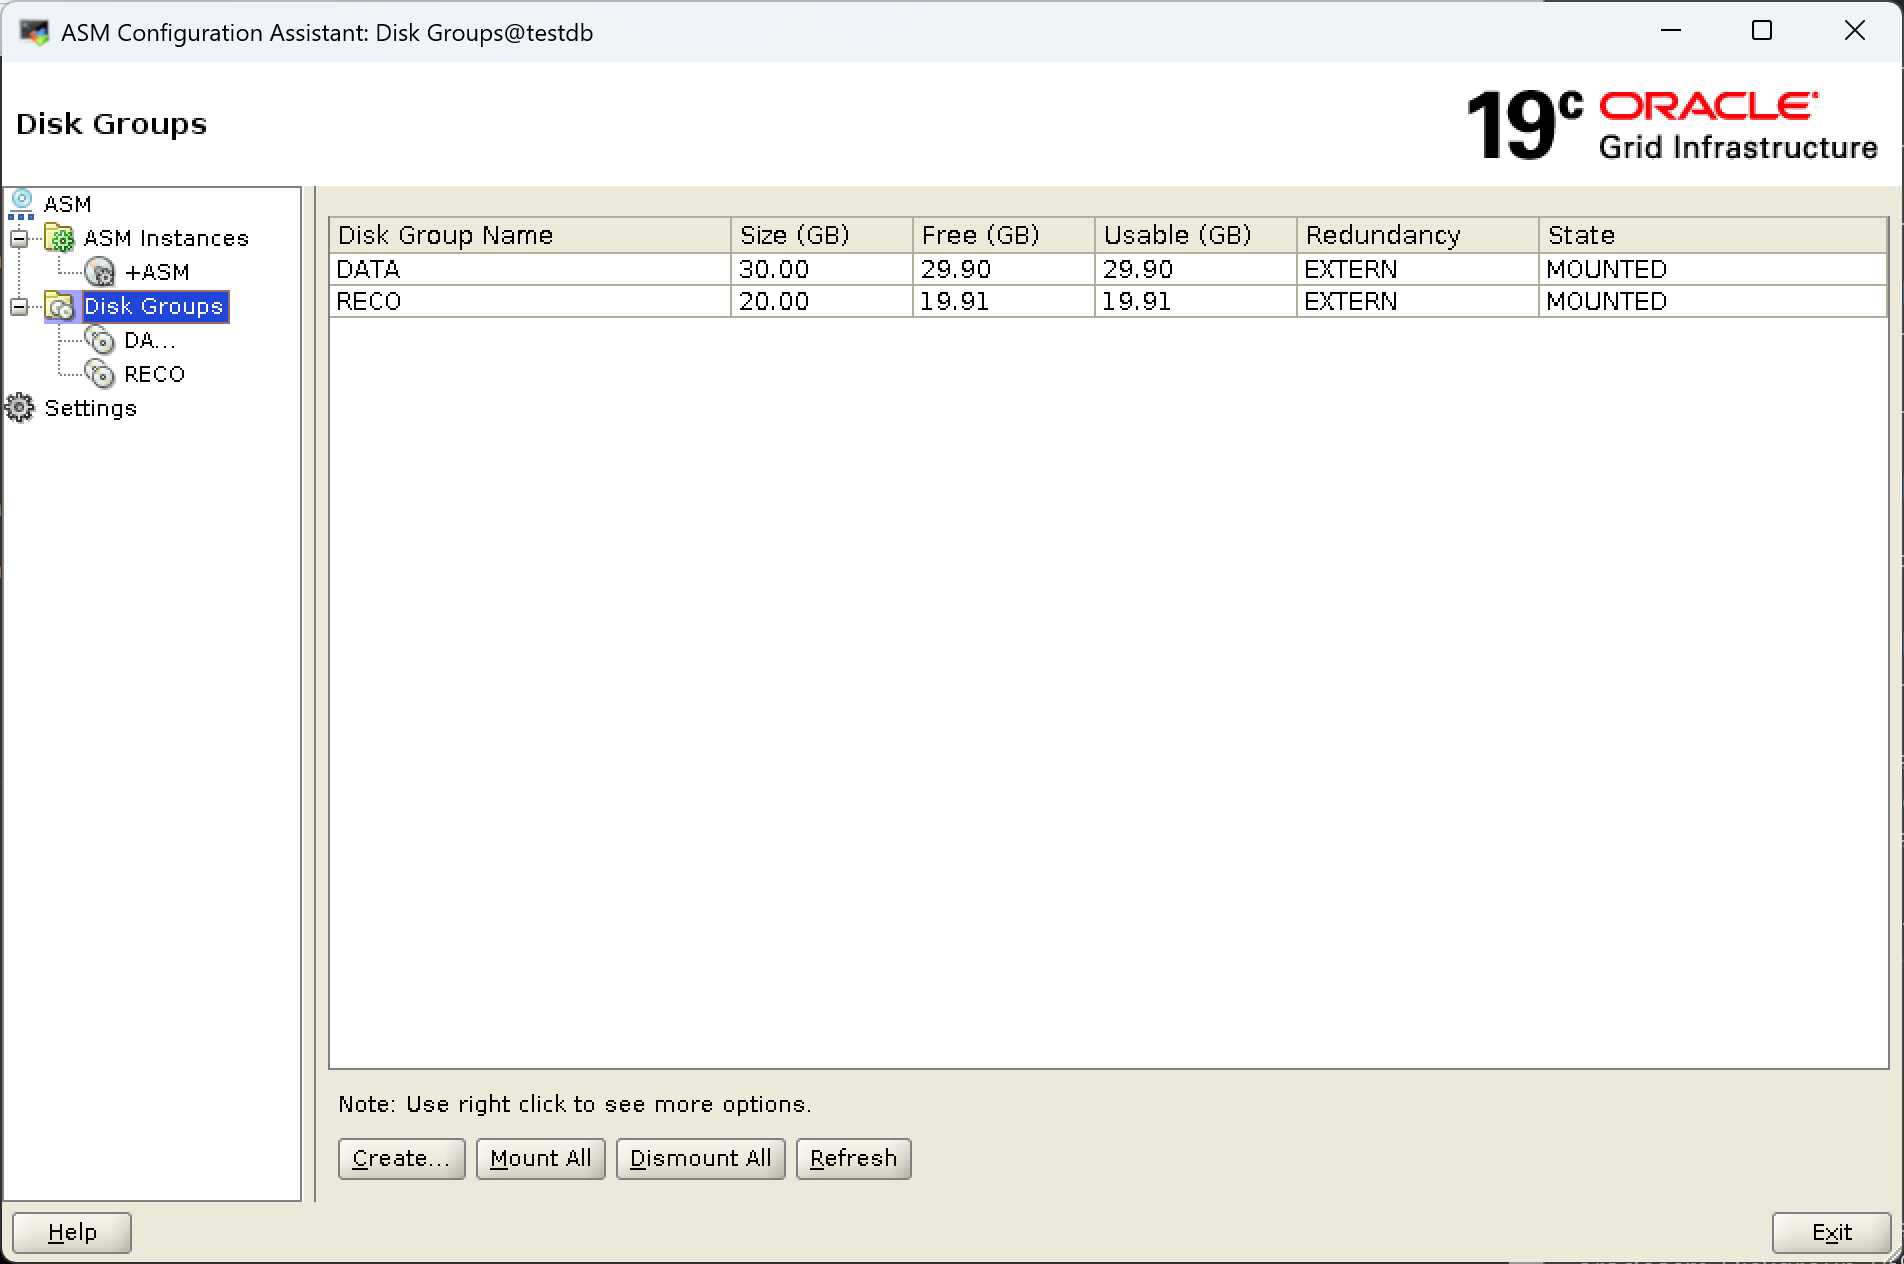
Task: Click the ASM Configuration Assistant title icon
Action: tap(34, 33)
